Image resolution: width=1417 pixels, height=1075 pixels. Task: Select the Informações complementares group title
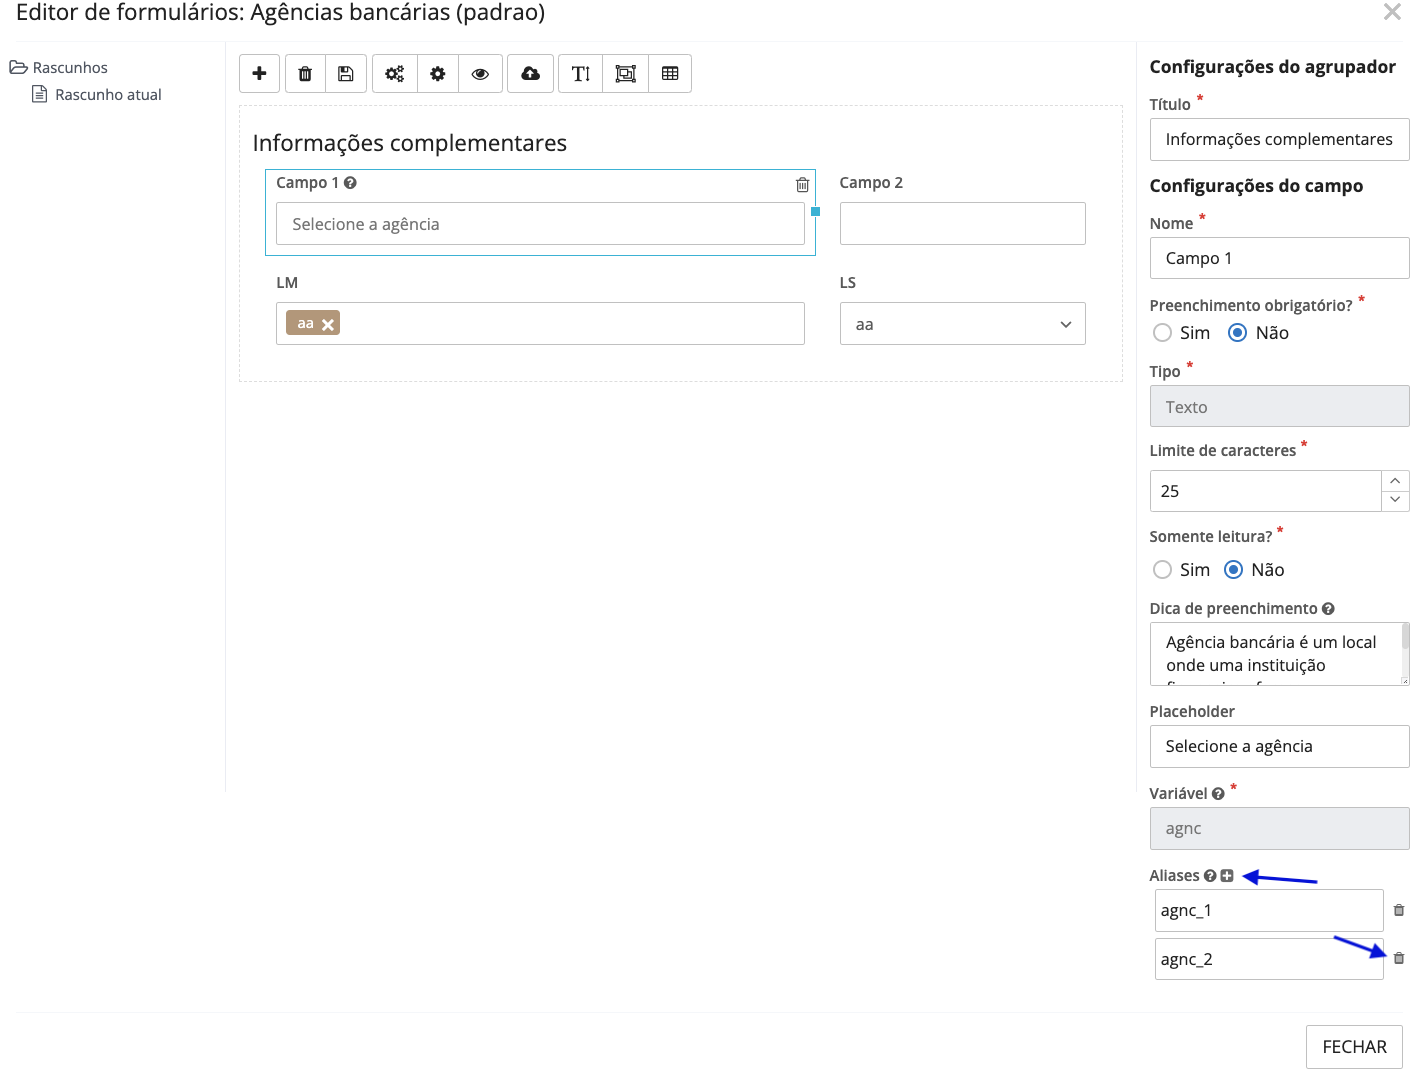[409, 143]
